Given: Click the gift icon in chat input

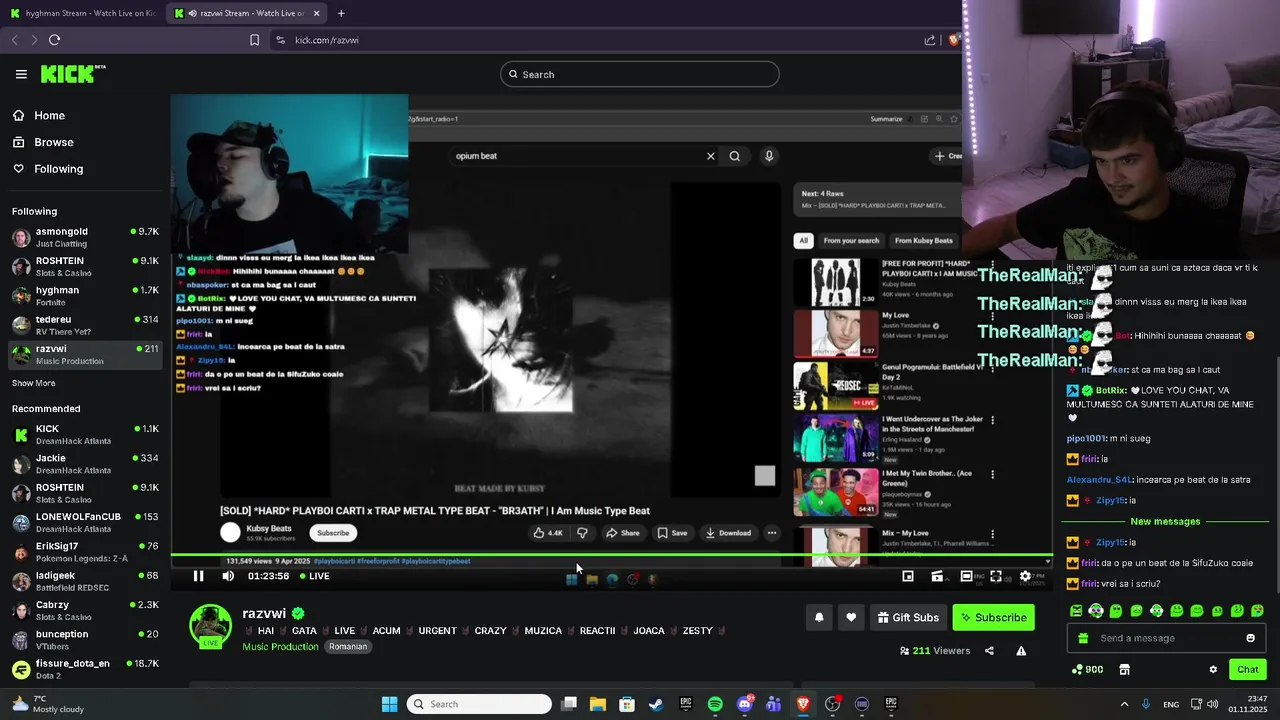Looking at the screenshot, I should [1083, 638].
